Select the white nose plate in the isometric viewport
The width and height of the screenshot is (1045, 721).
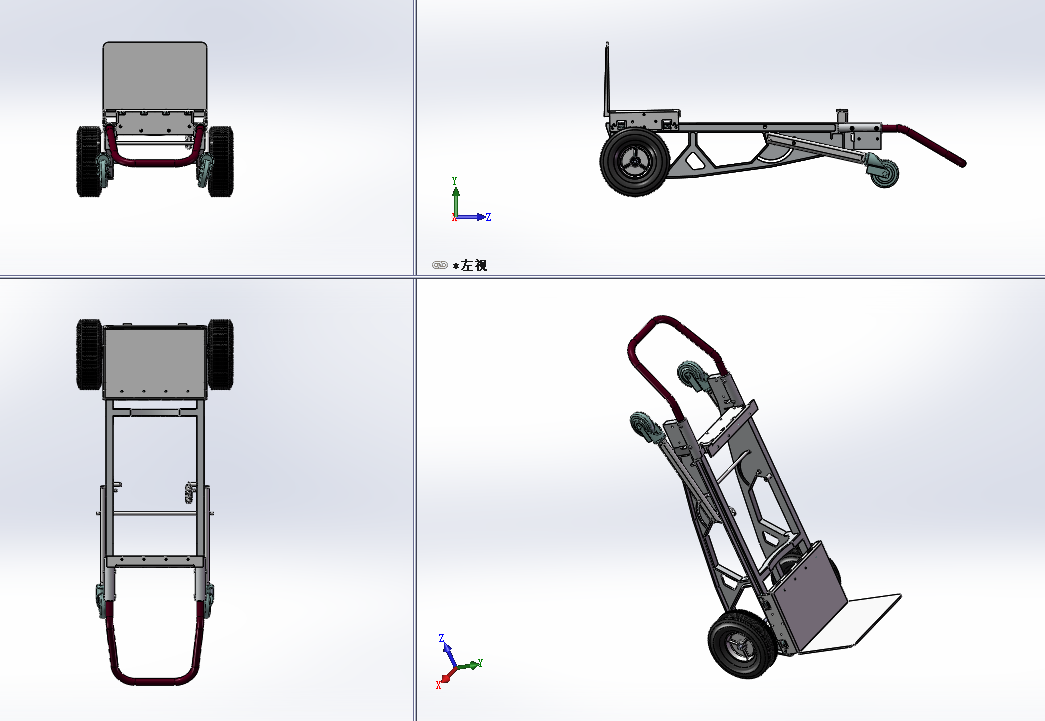(853, 623)
